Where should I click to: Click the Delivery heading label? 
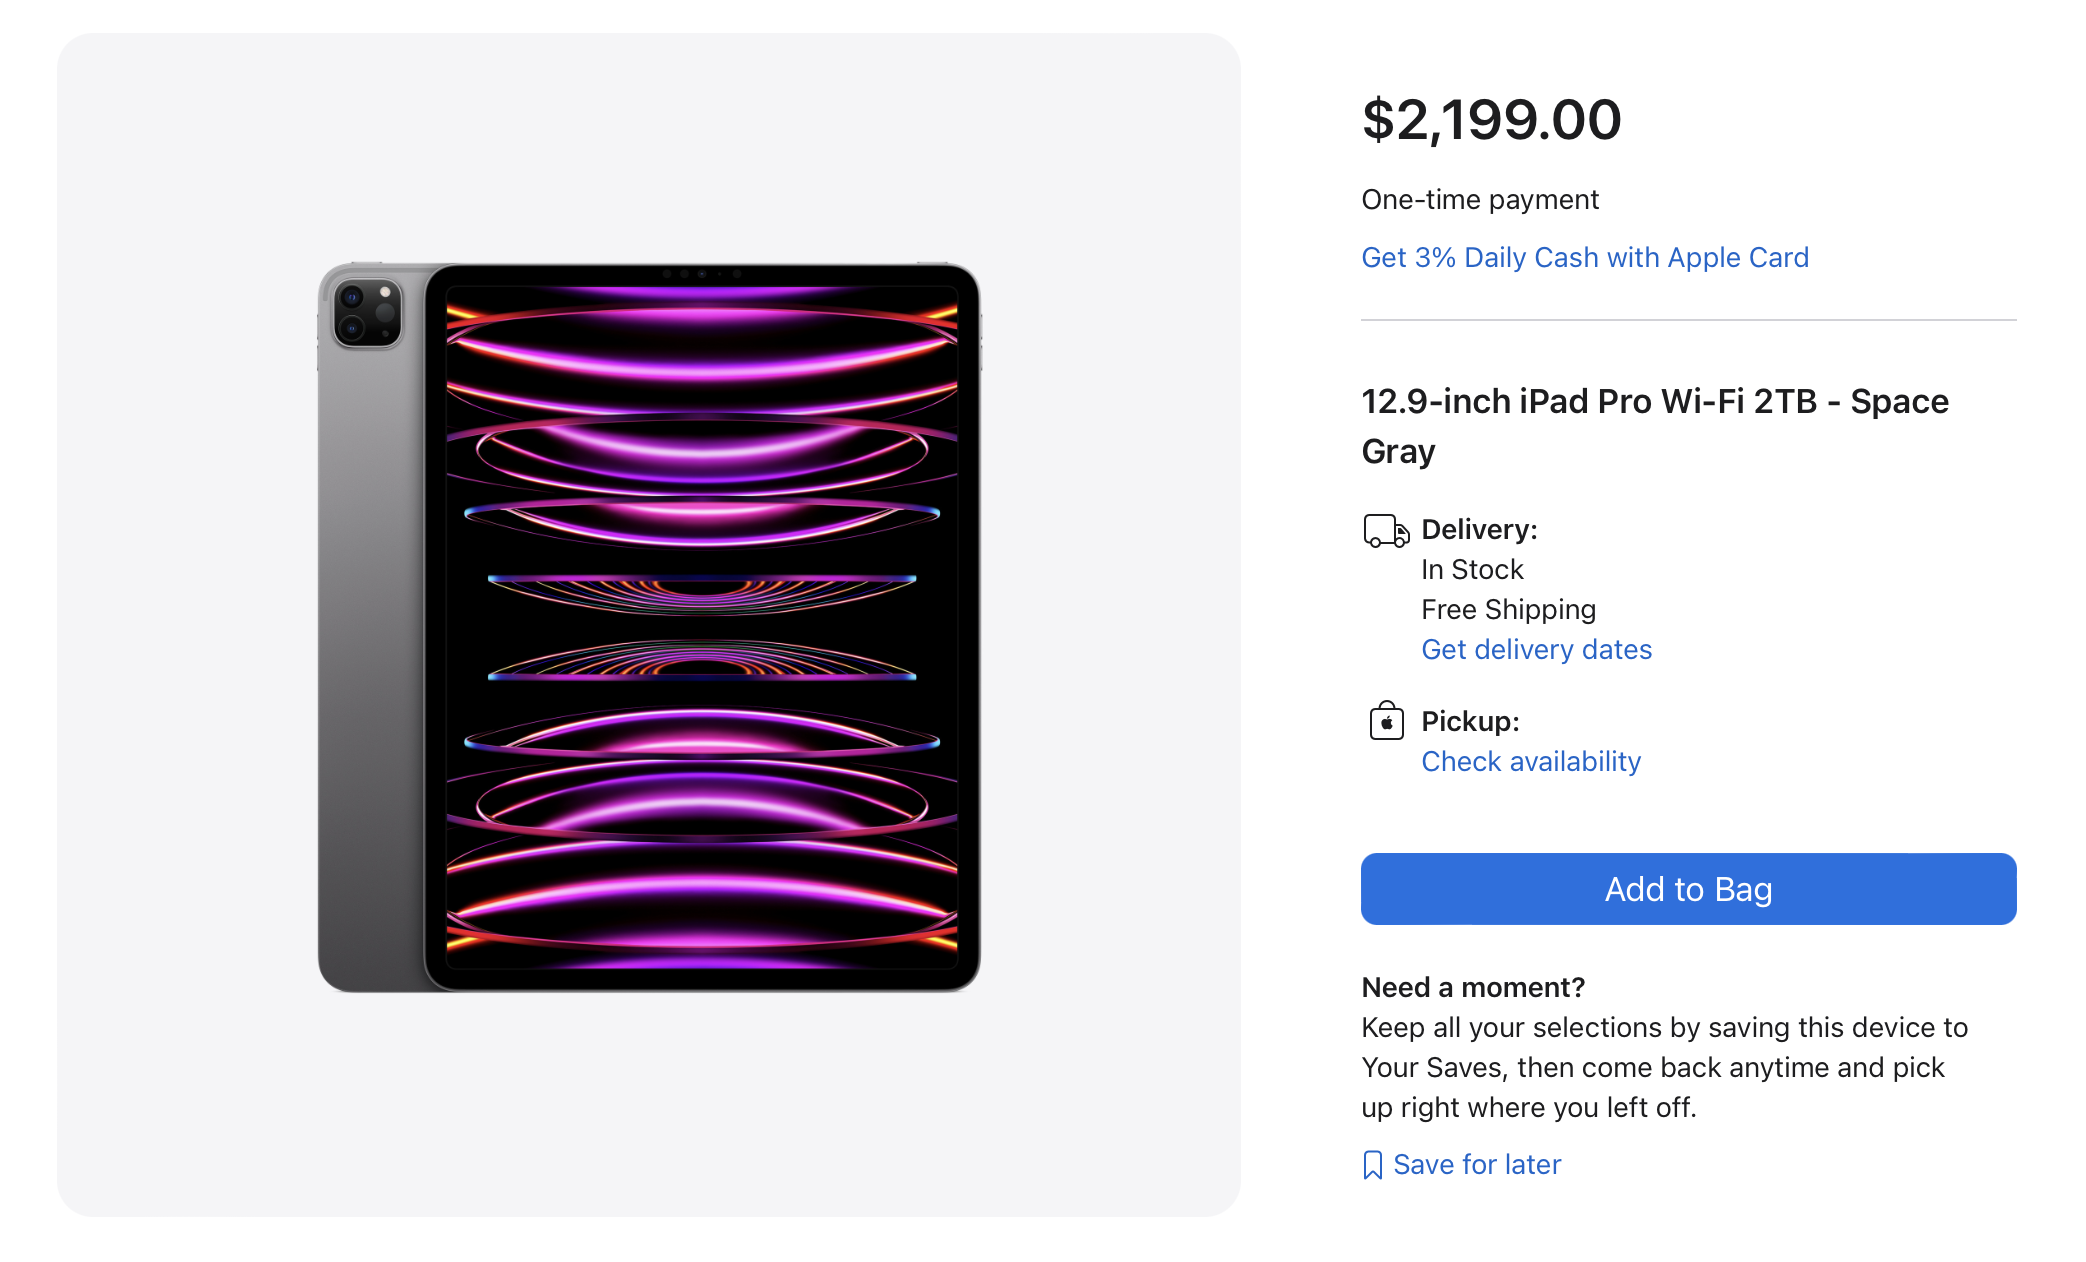(x=1478, y=529)
